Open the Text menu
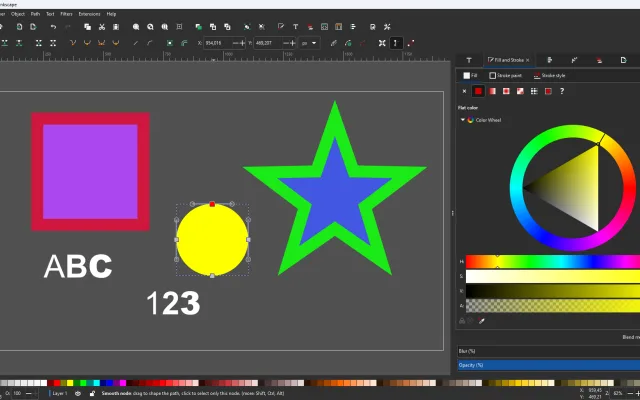Image resolution: width=640 pixels, height=400 pixels. pyautogui.click(x=50, y=14)
